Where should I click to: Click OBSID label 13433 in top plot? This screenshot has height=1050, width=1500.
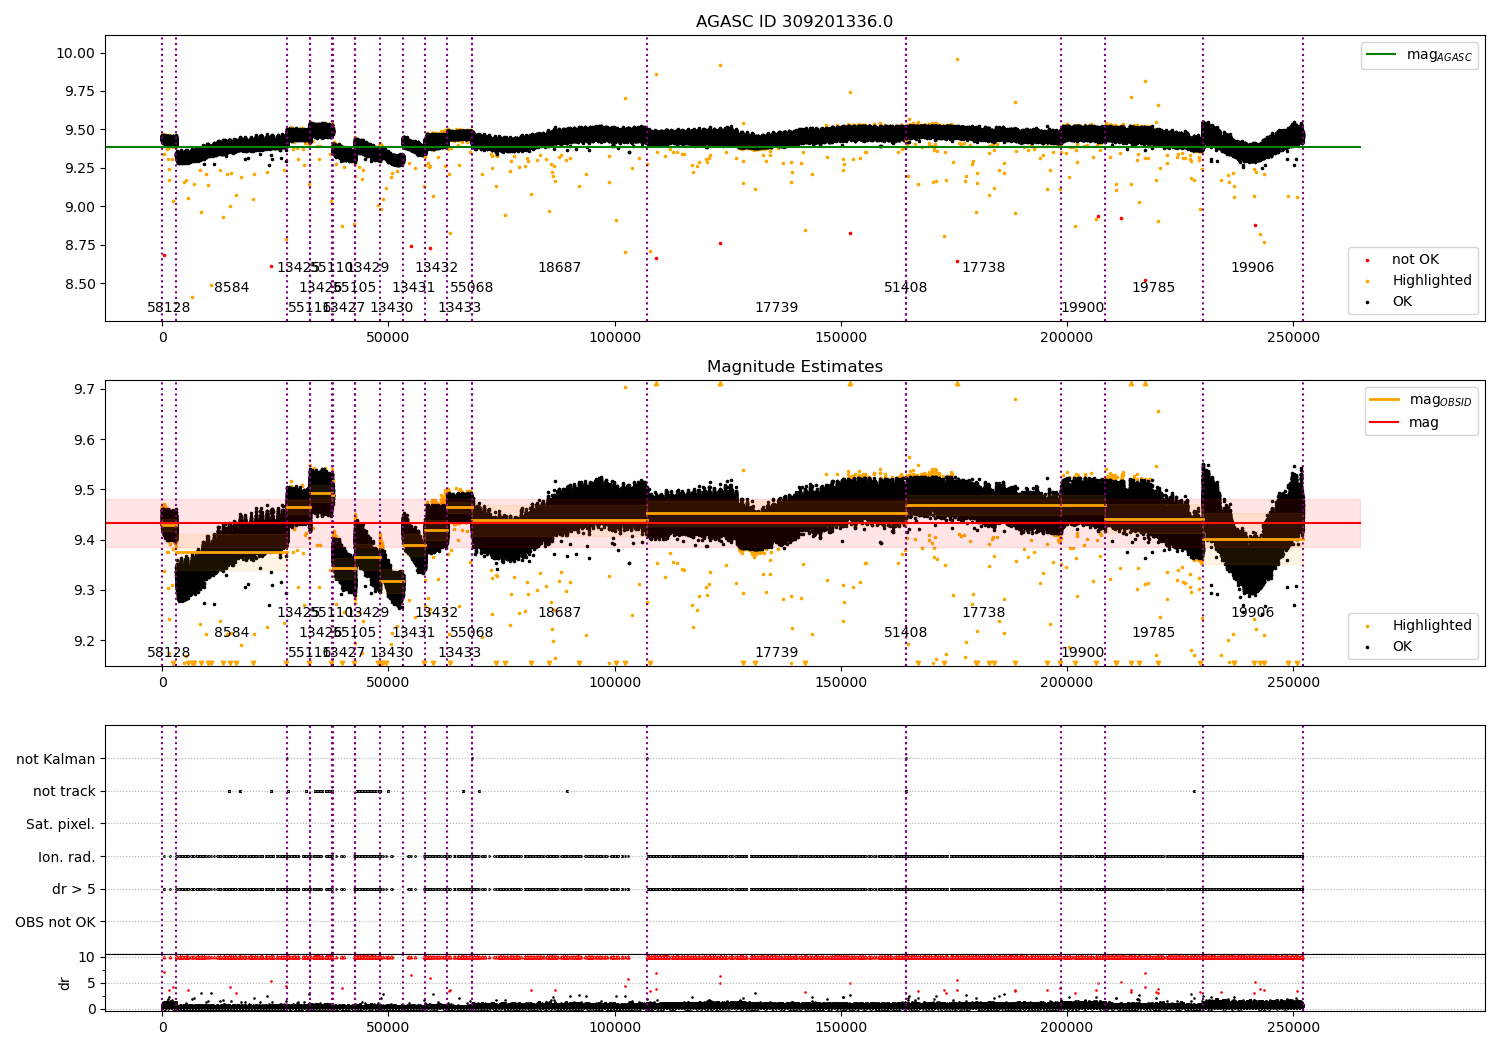(x=460, y=308)
